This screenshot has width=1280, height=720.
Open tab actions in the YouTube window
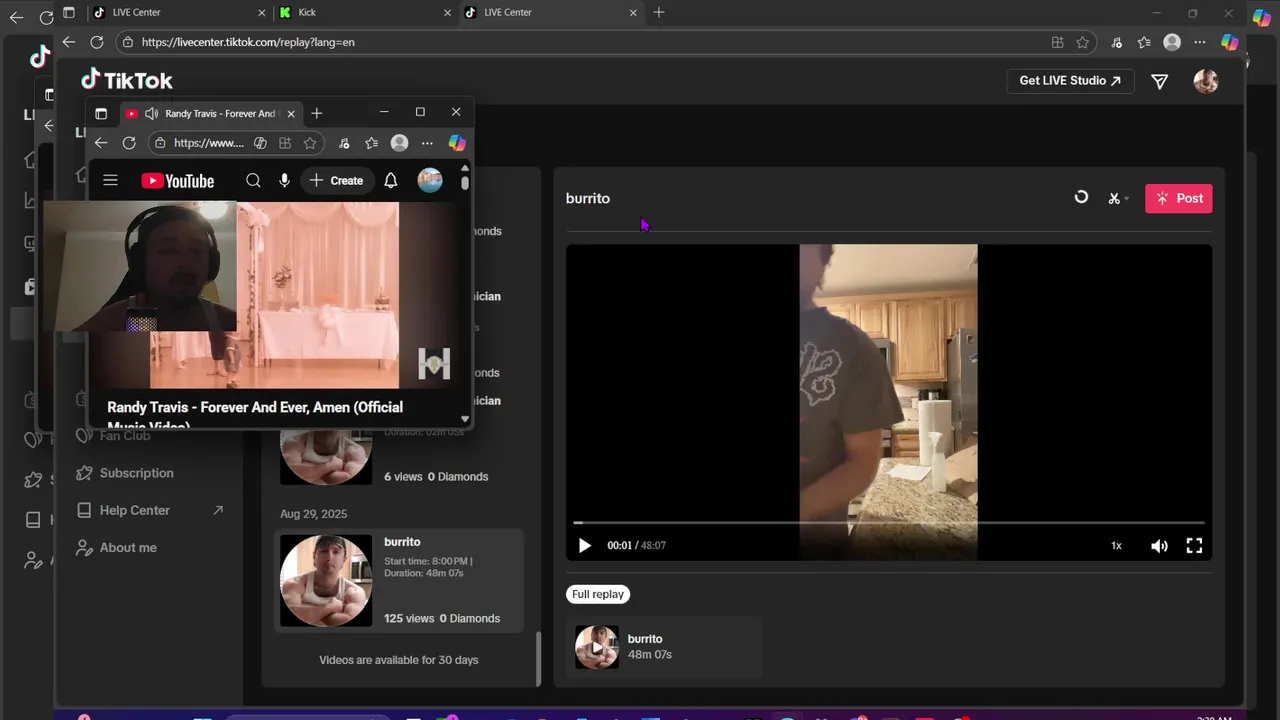coord(101,114)
